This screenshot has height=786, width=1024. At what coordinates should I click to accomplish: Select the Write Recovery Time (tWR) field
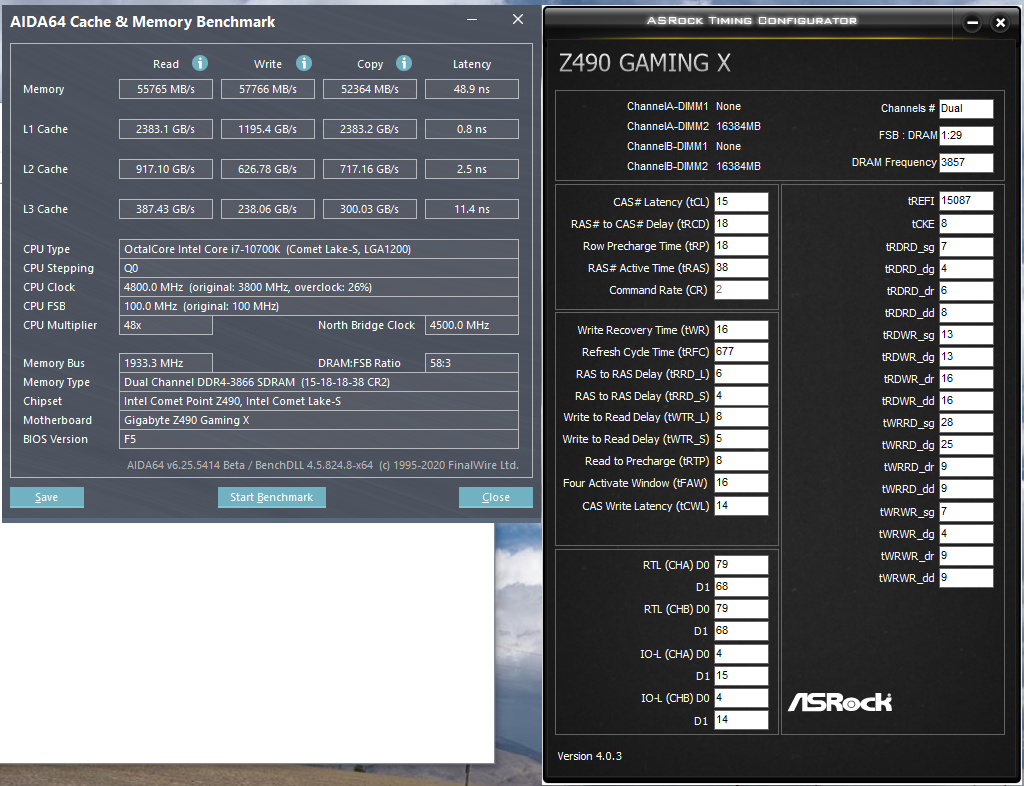[x=741, y=330]
